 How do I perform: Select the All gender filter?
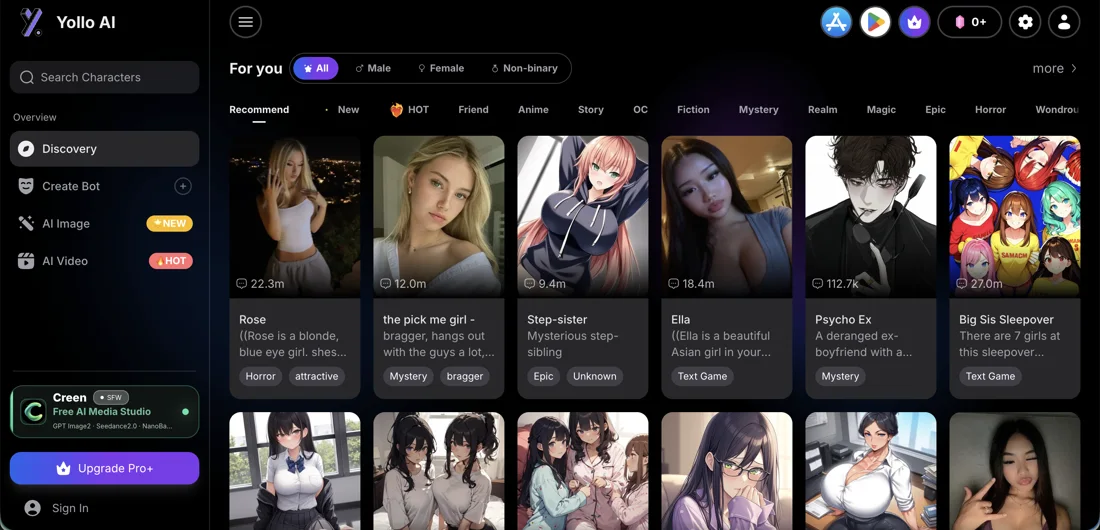[316, 68]
